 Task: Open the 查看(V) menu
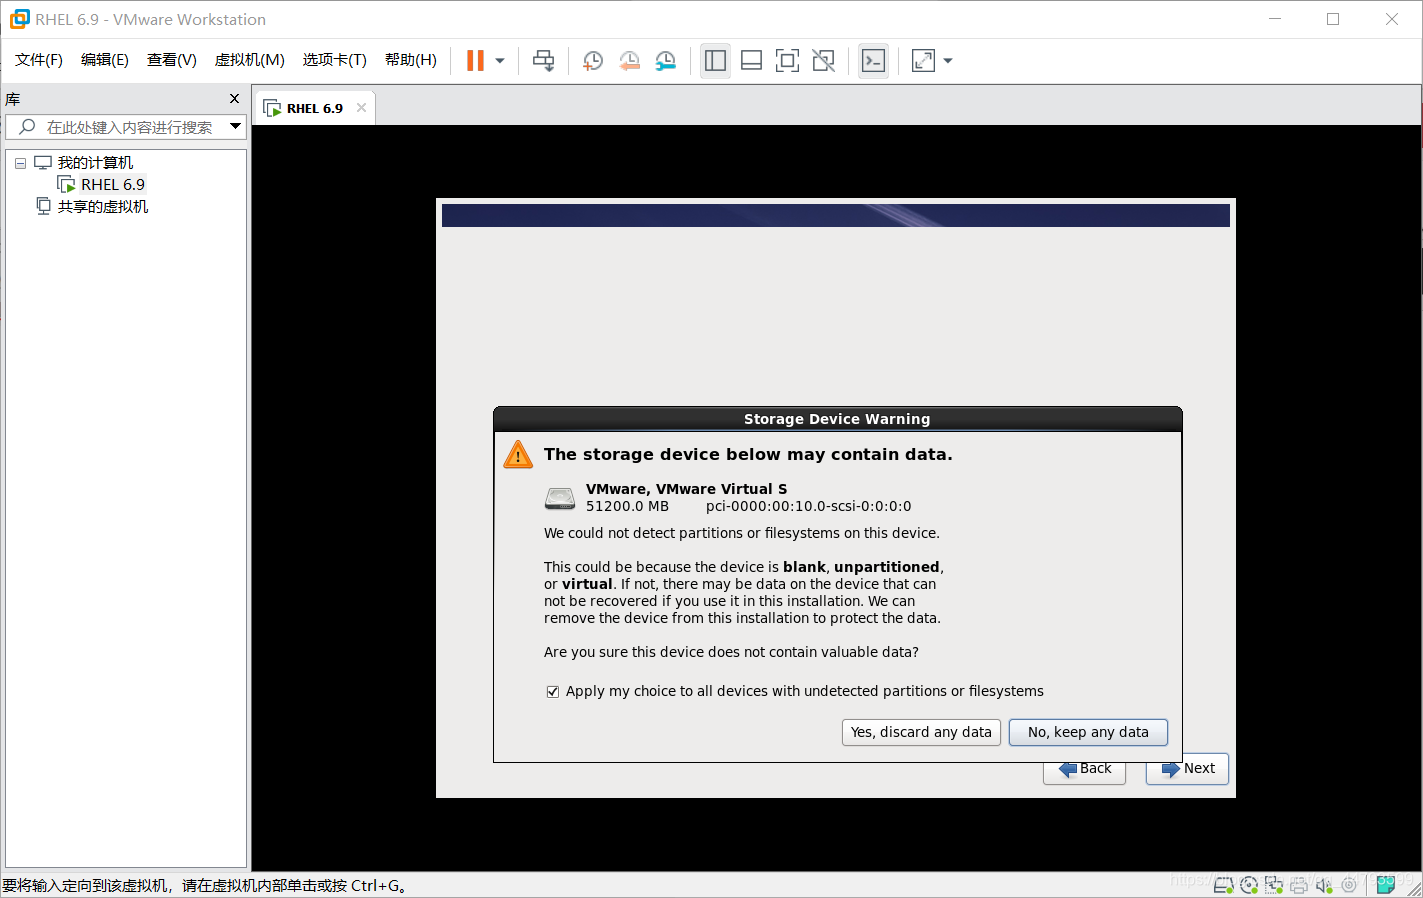point(172,60)
